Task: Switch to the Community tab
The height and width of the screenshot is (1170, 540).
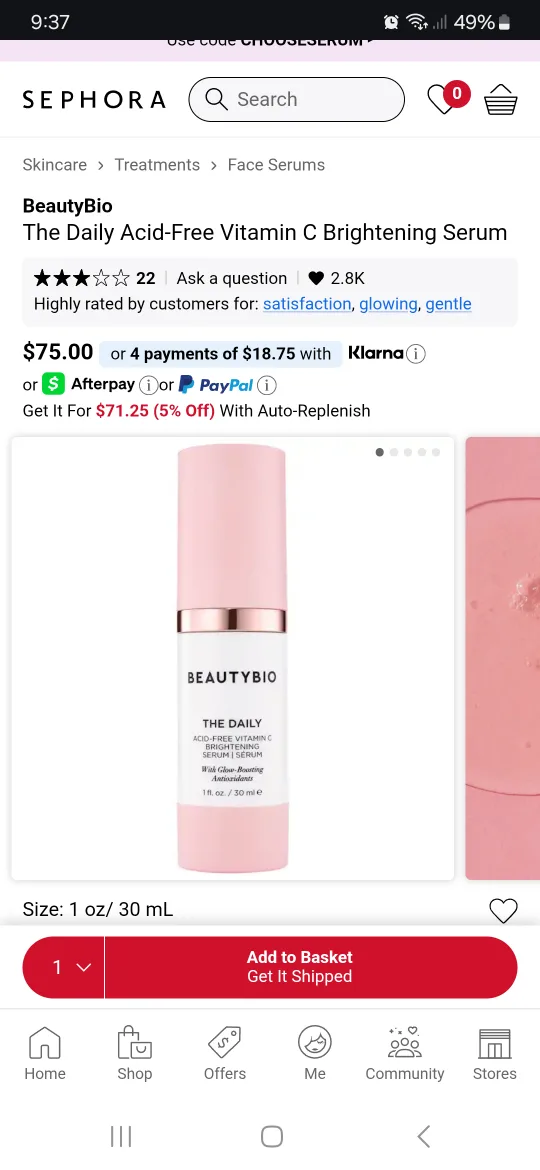Action: [404, 1054]
